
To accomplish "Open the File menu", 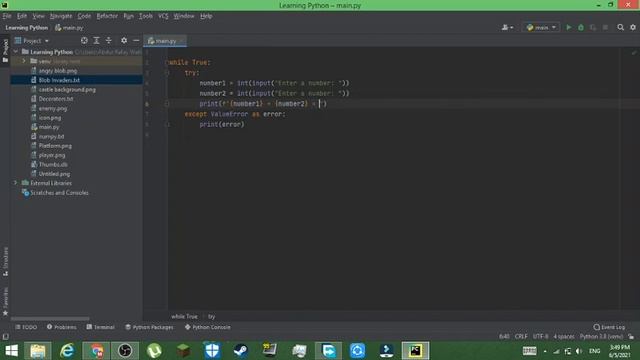I will (7, 16).
